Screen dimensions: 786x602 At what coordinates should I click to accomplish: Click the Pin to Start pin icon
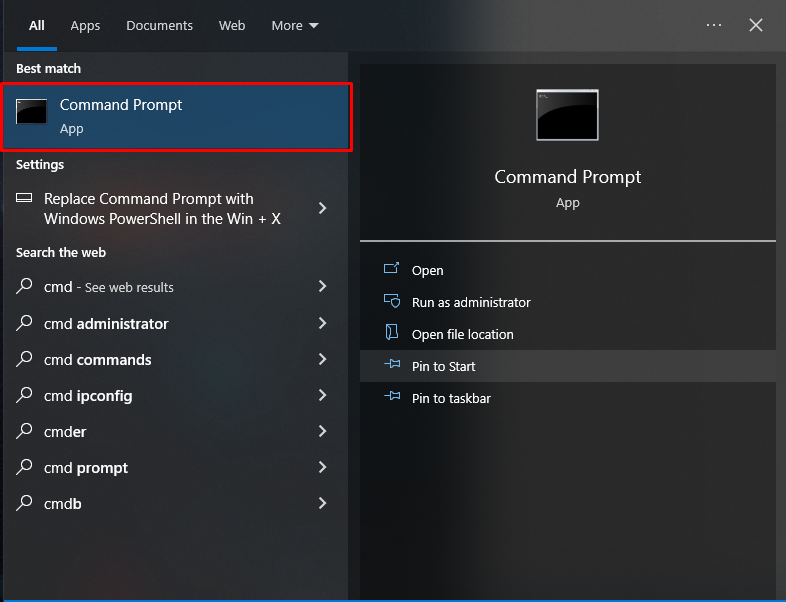pos(392,366)
